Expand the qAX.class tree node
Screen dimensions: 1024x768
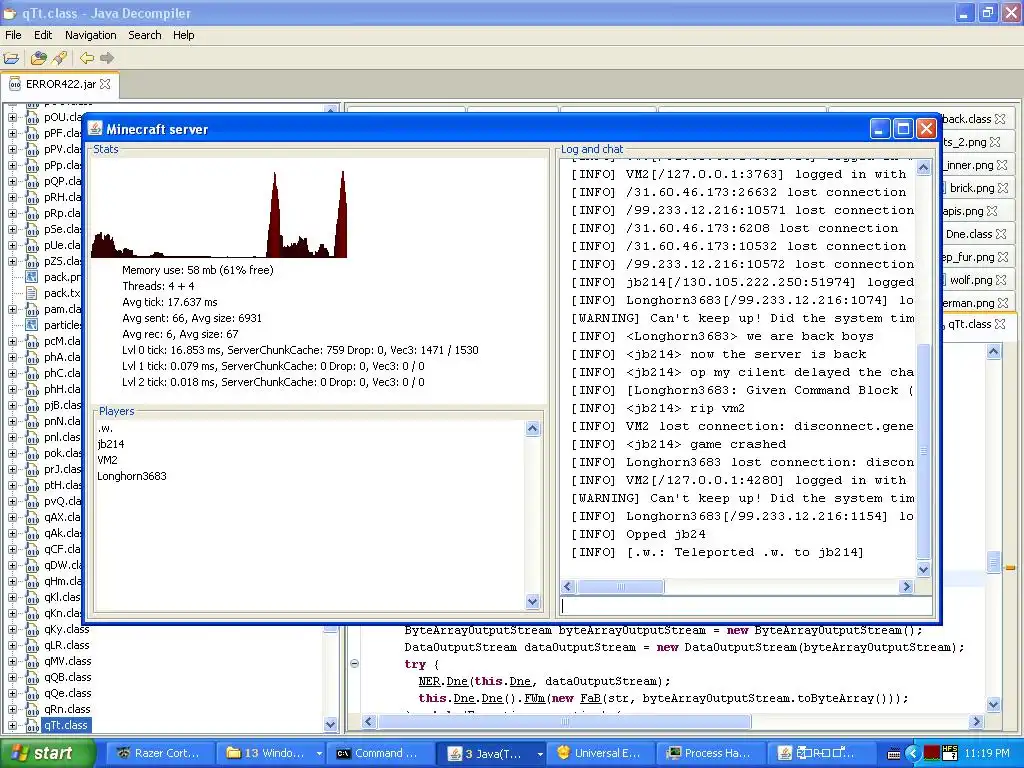click(12, 517)
